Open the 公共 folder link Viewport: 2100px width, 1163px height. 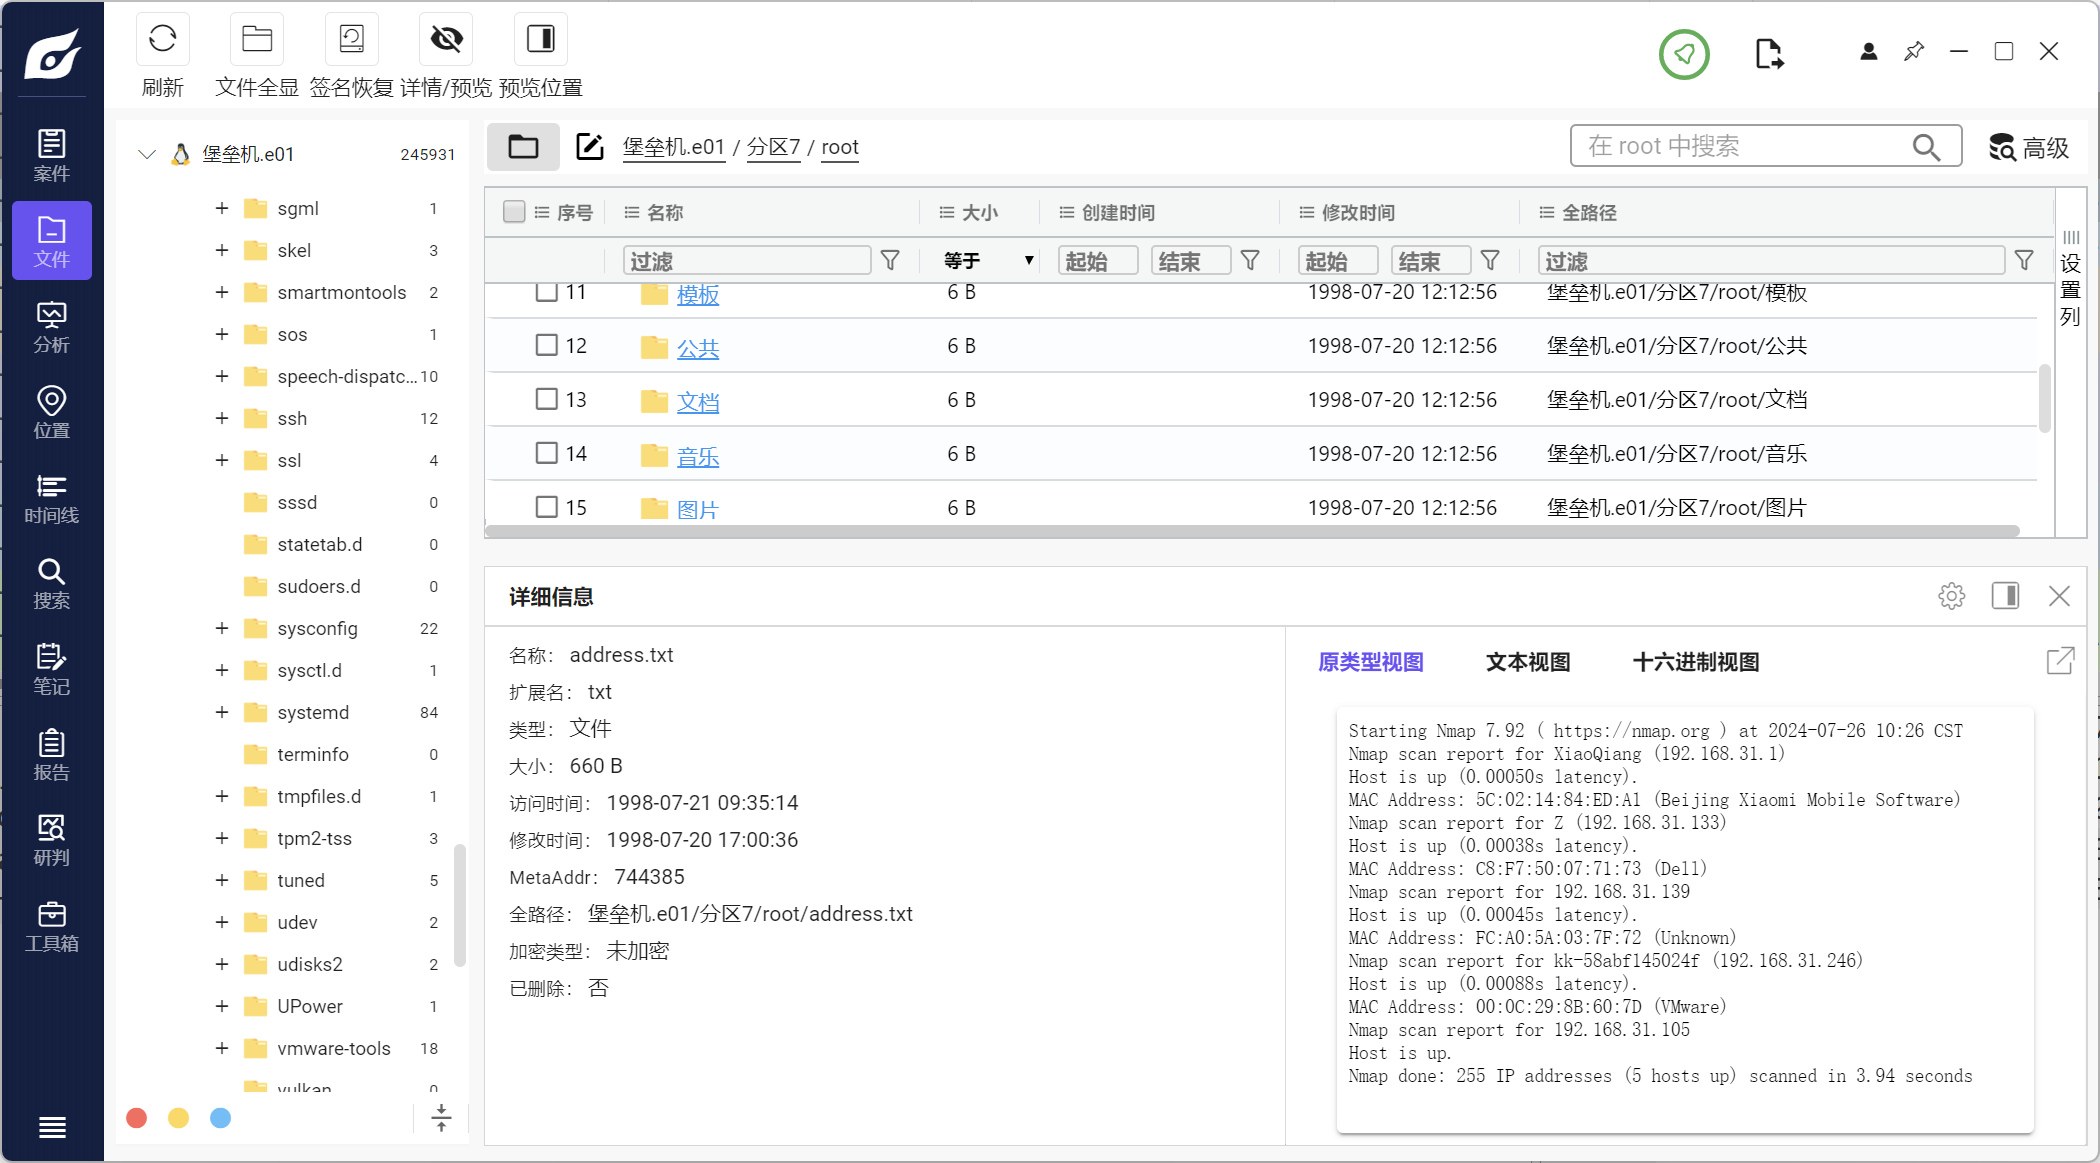click(x=698, y=348)
